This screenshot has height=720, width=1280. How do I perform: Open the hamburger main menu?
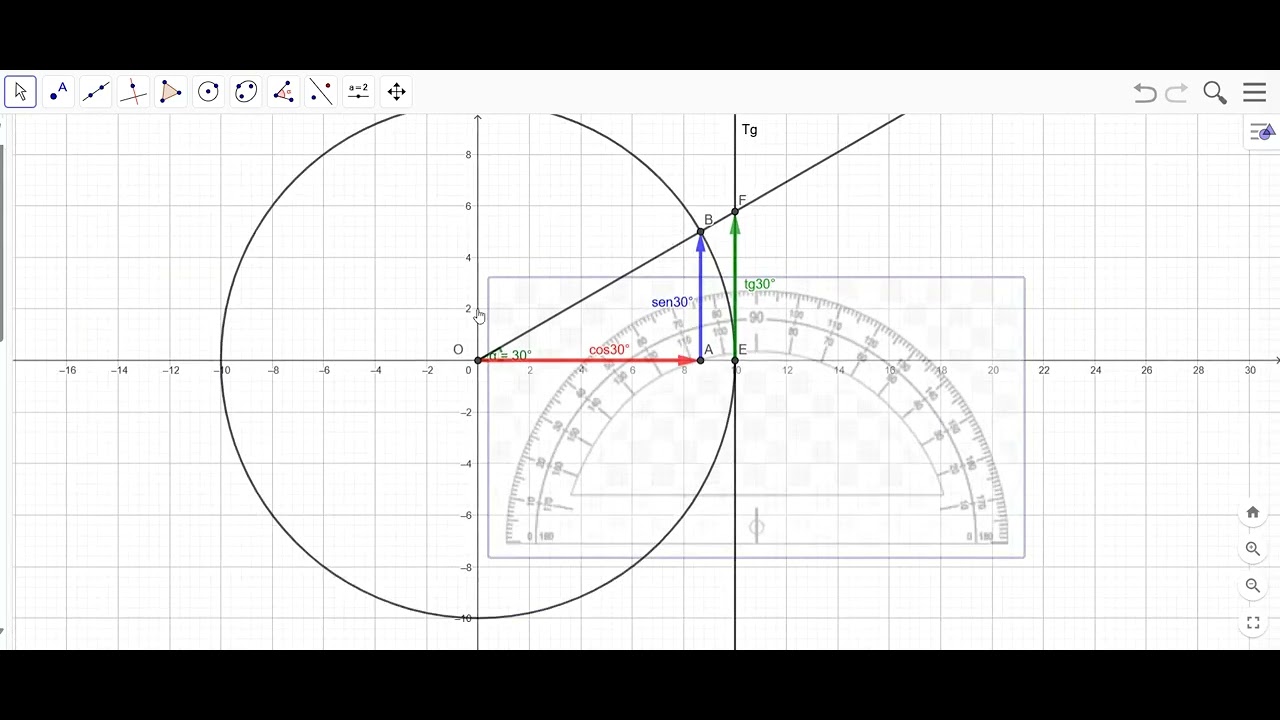(x=1255, y=92)
